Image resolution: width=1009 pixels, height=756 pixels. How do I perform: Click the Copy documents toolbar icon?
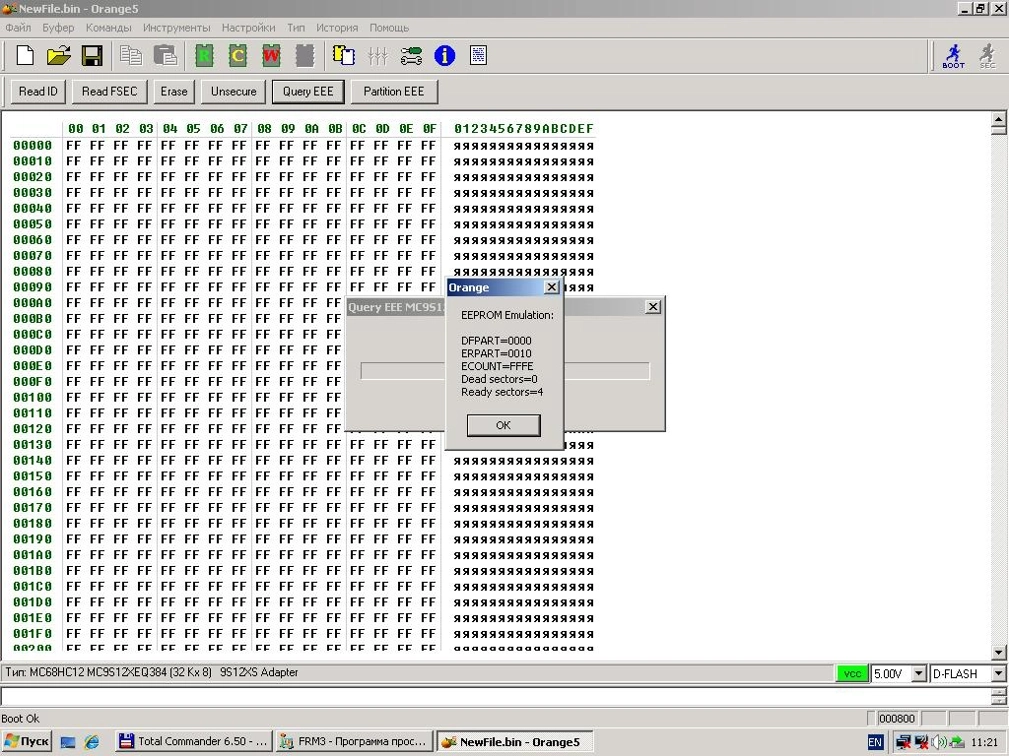coord(131,55)
